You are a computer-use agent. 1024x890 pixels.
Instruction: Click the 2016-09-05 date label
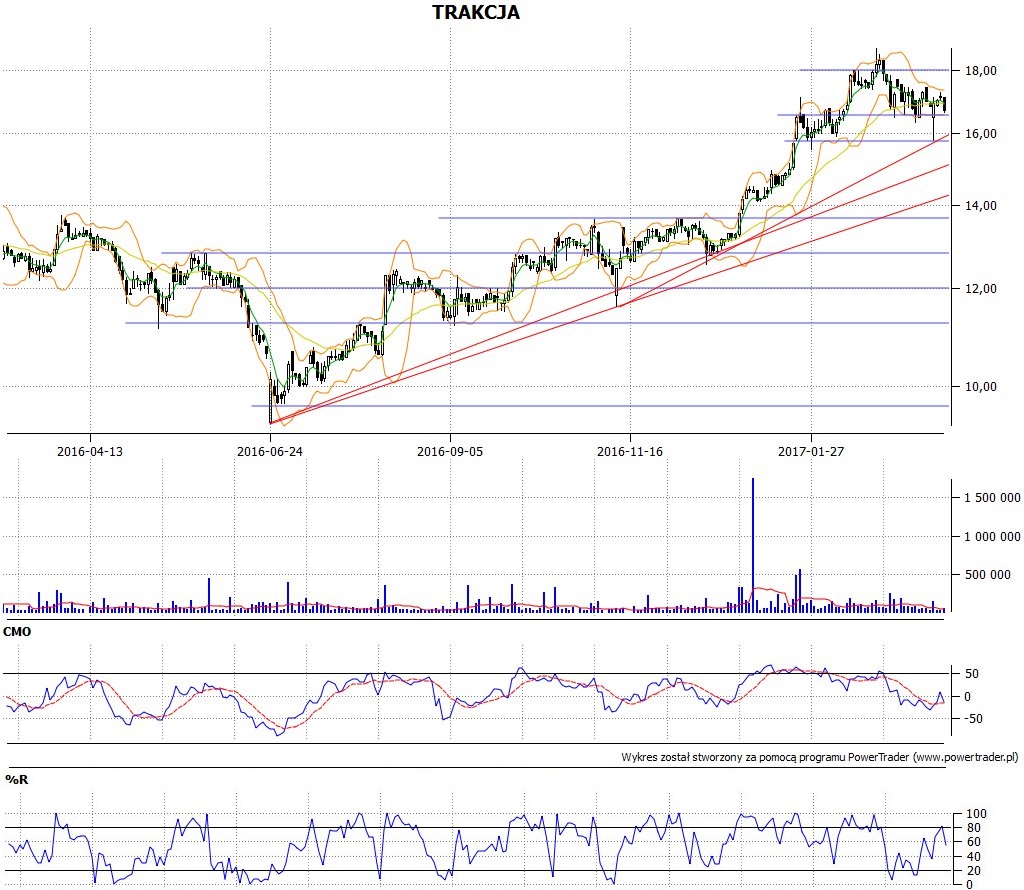(450, 451)
